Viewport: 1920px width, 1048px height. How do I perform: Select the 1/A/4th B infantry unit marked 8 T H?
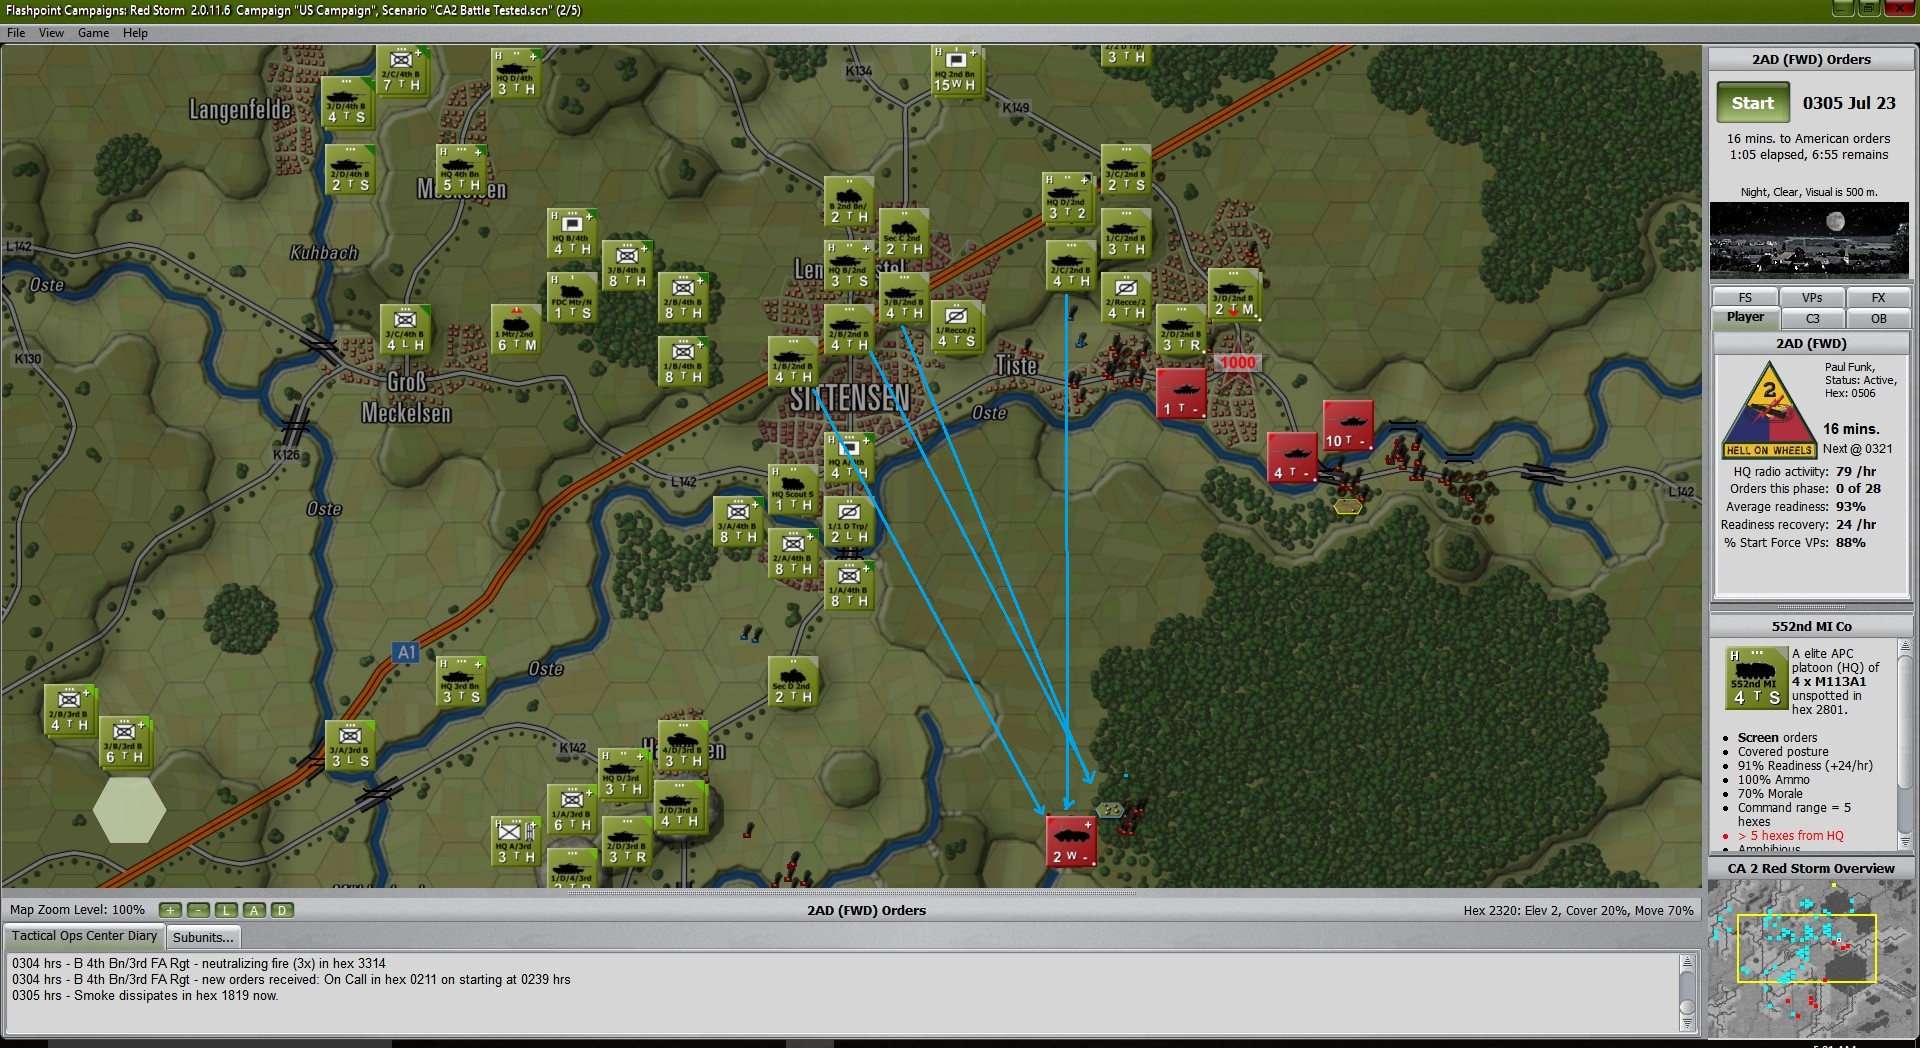click(849, 586)
